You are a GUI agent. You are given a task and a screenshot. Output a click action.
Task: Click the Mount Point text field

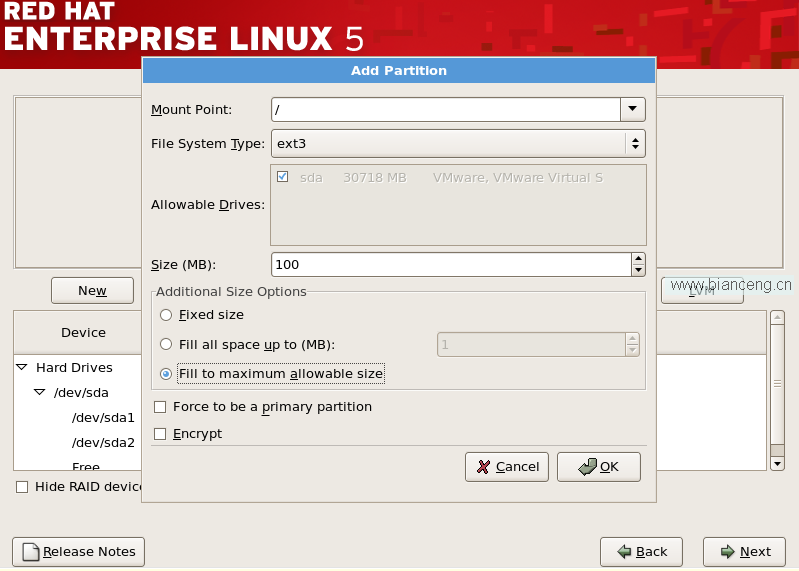[x=446, y=109]
